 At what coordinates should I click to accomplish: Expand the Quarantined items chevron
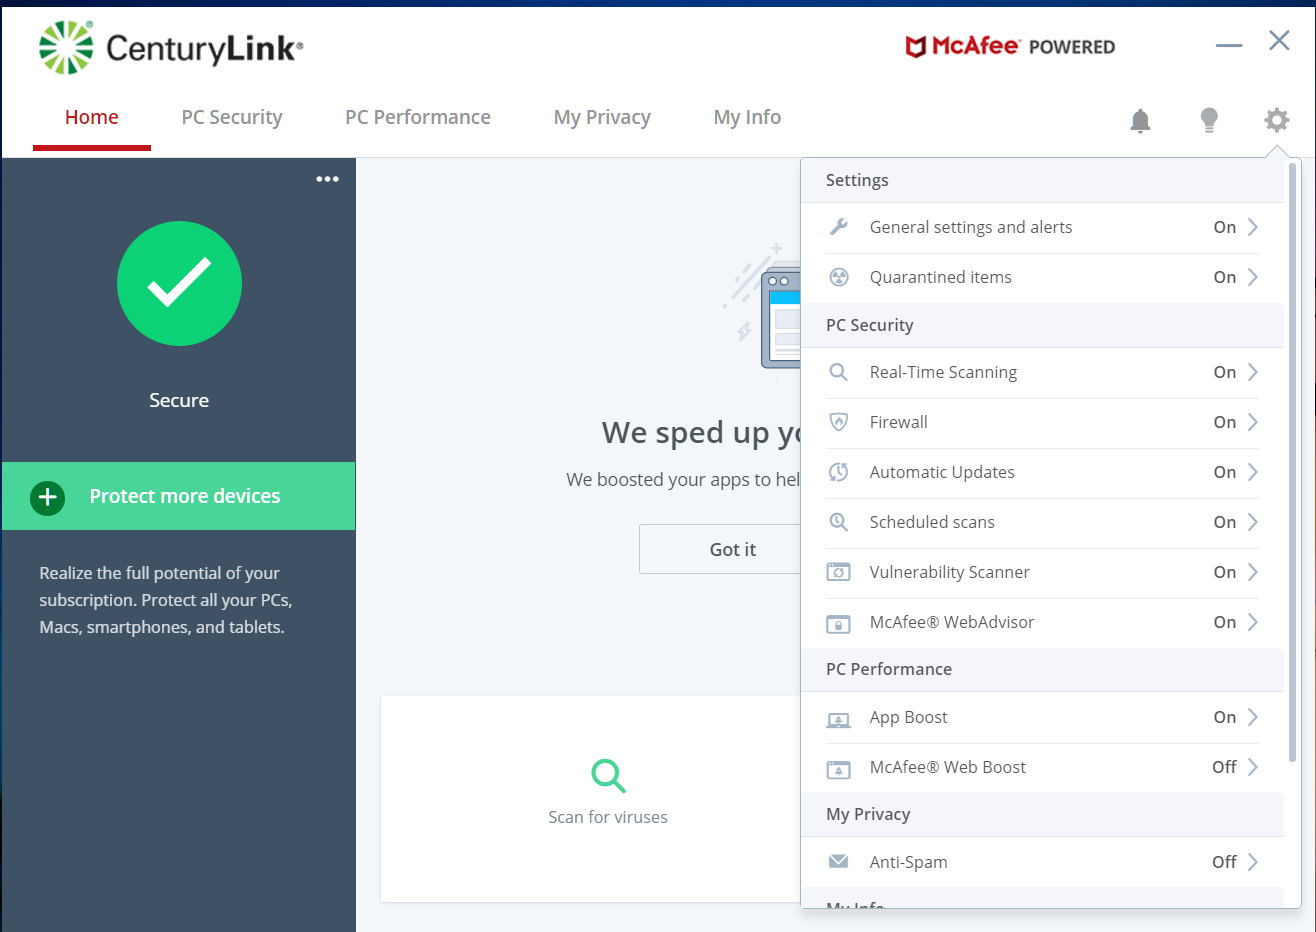pyautogui.click(x=1252, y=277)
